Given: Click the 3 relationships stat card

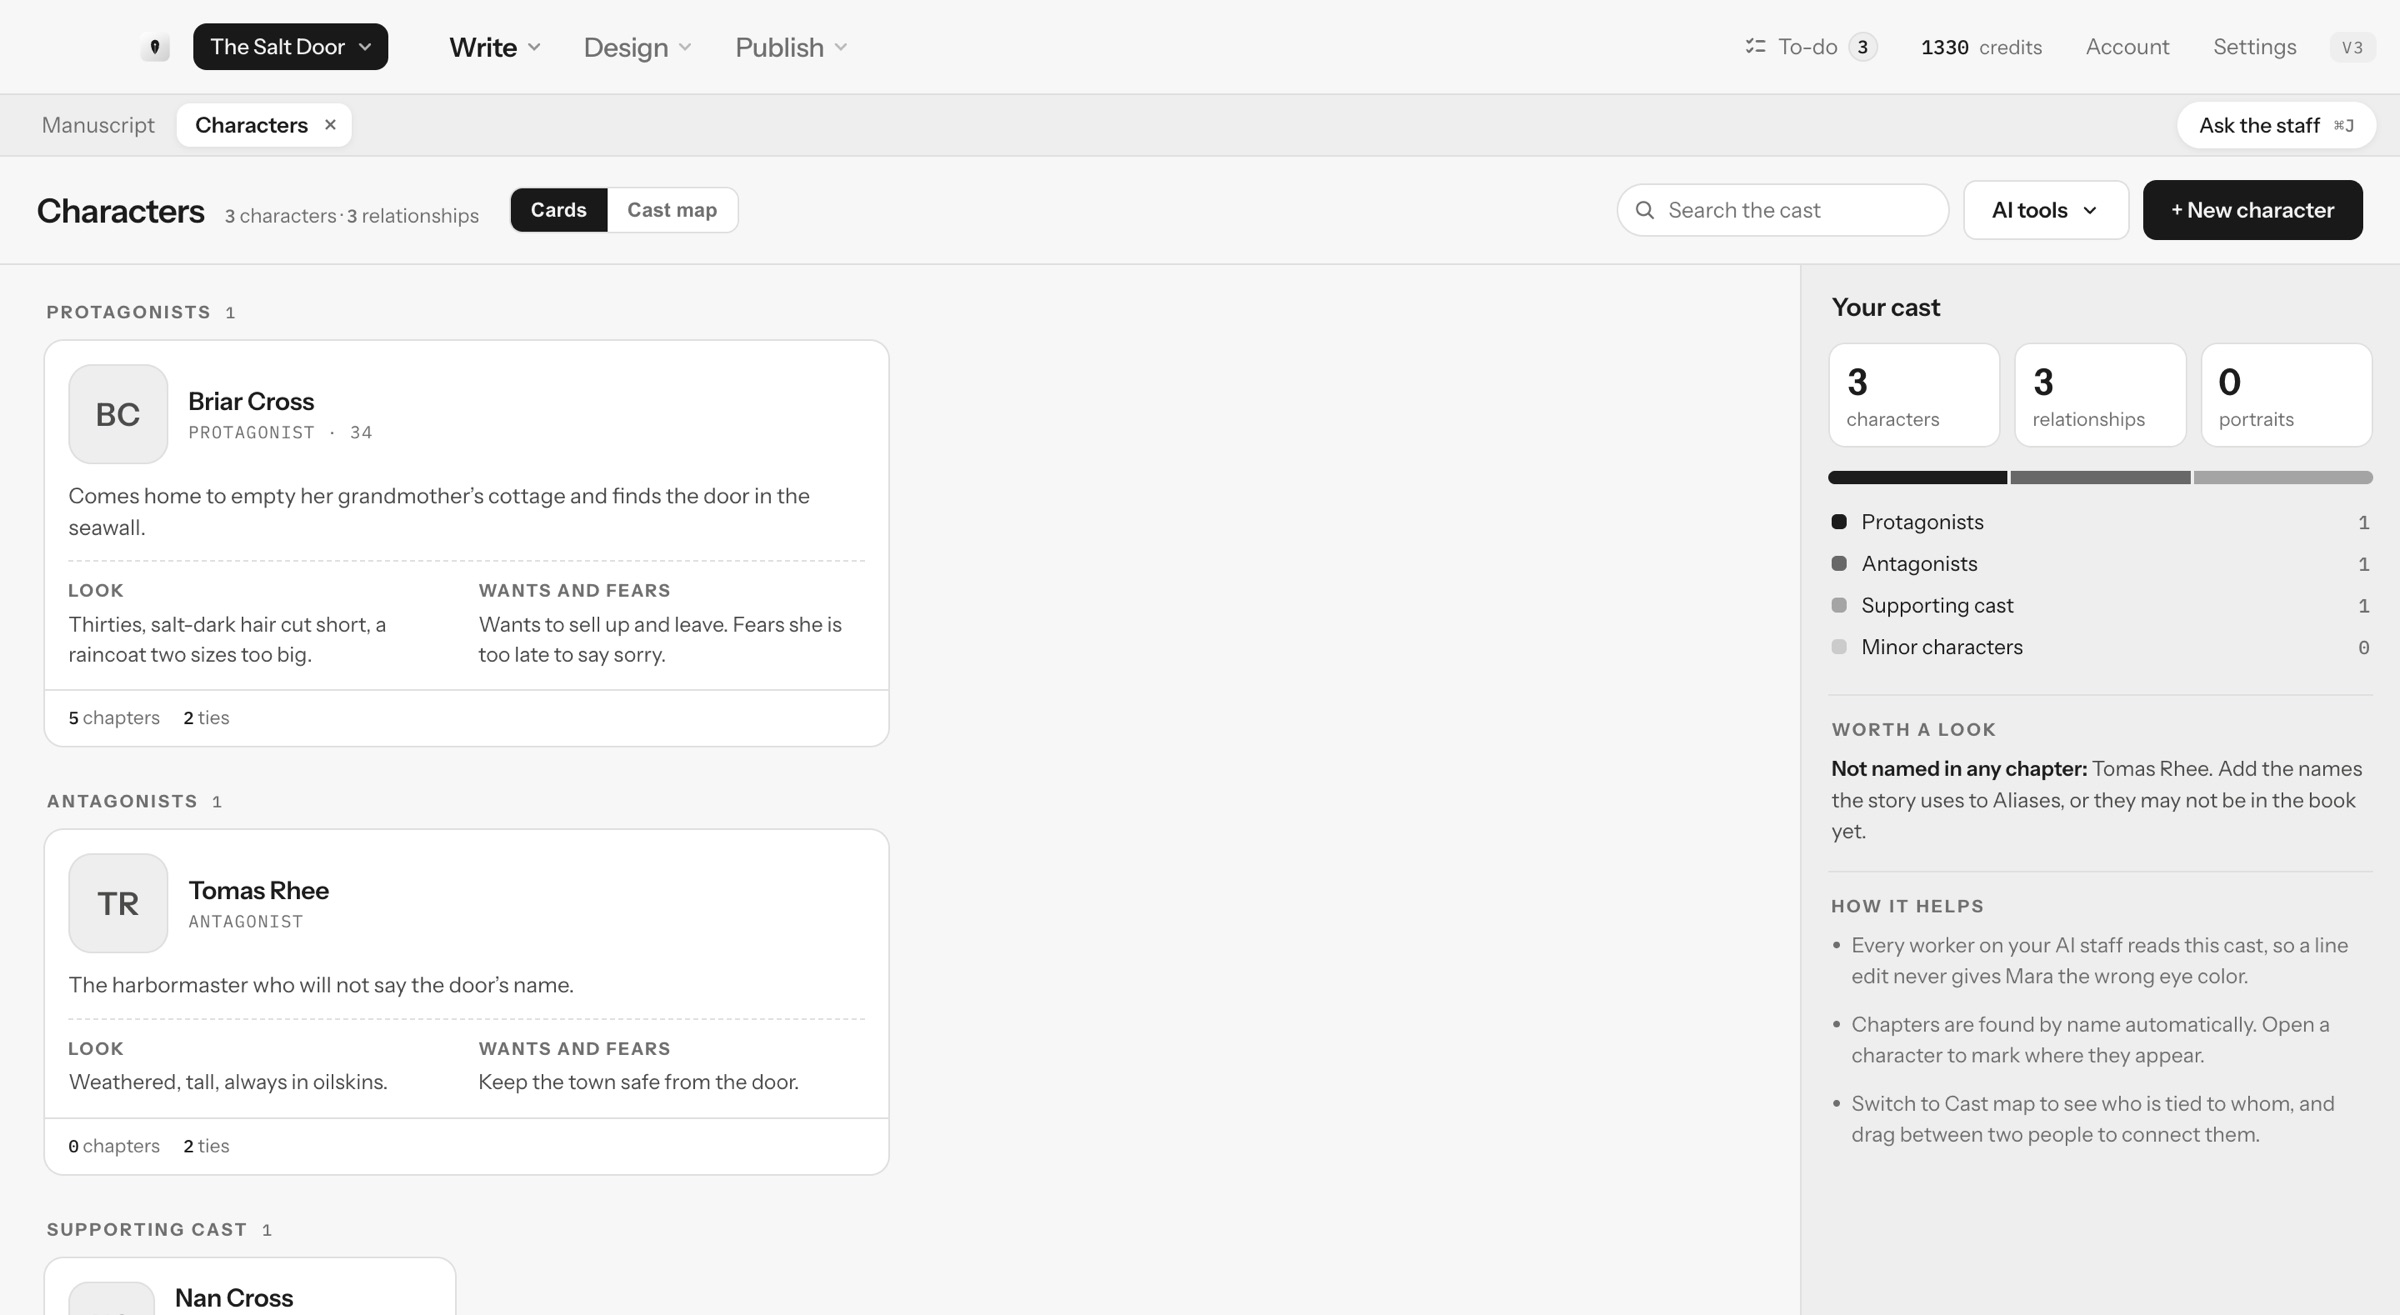Looking at the screenshot, I should (x=2100, y=395).
